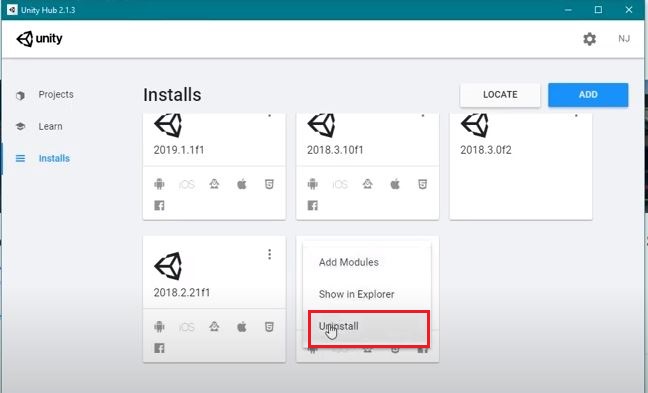Click the 2018.3.0f2 version label
This screenshot has height=393, width=648.
(486, 150)
